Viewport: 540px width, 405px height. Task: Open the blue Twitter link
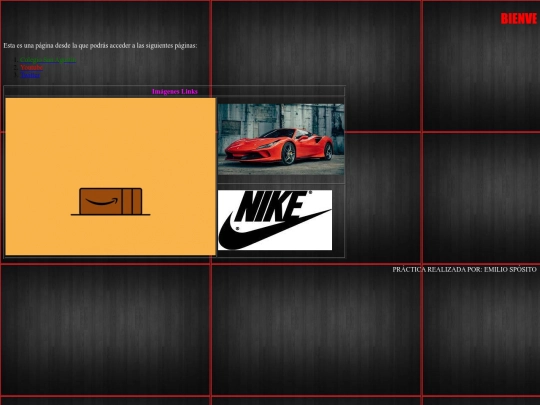pos(30,75)
